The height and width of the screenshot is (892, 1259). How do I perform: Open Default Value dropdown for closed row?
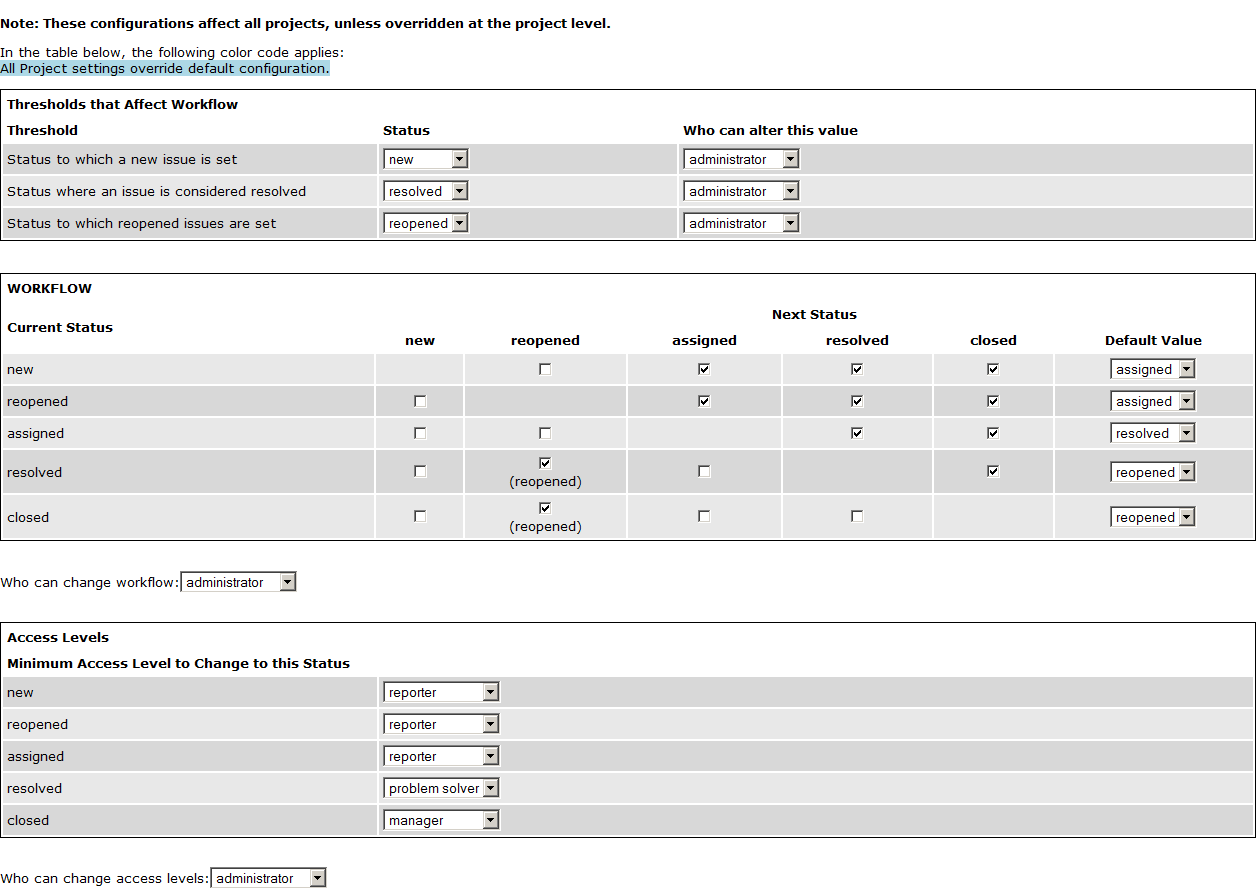(1153, 517)
